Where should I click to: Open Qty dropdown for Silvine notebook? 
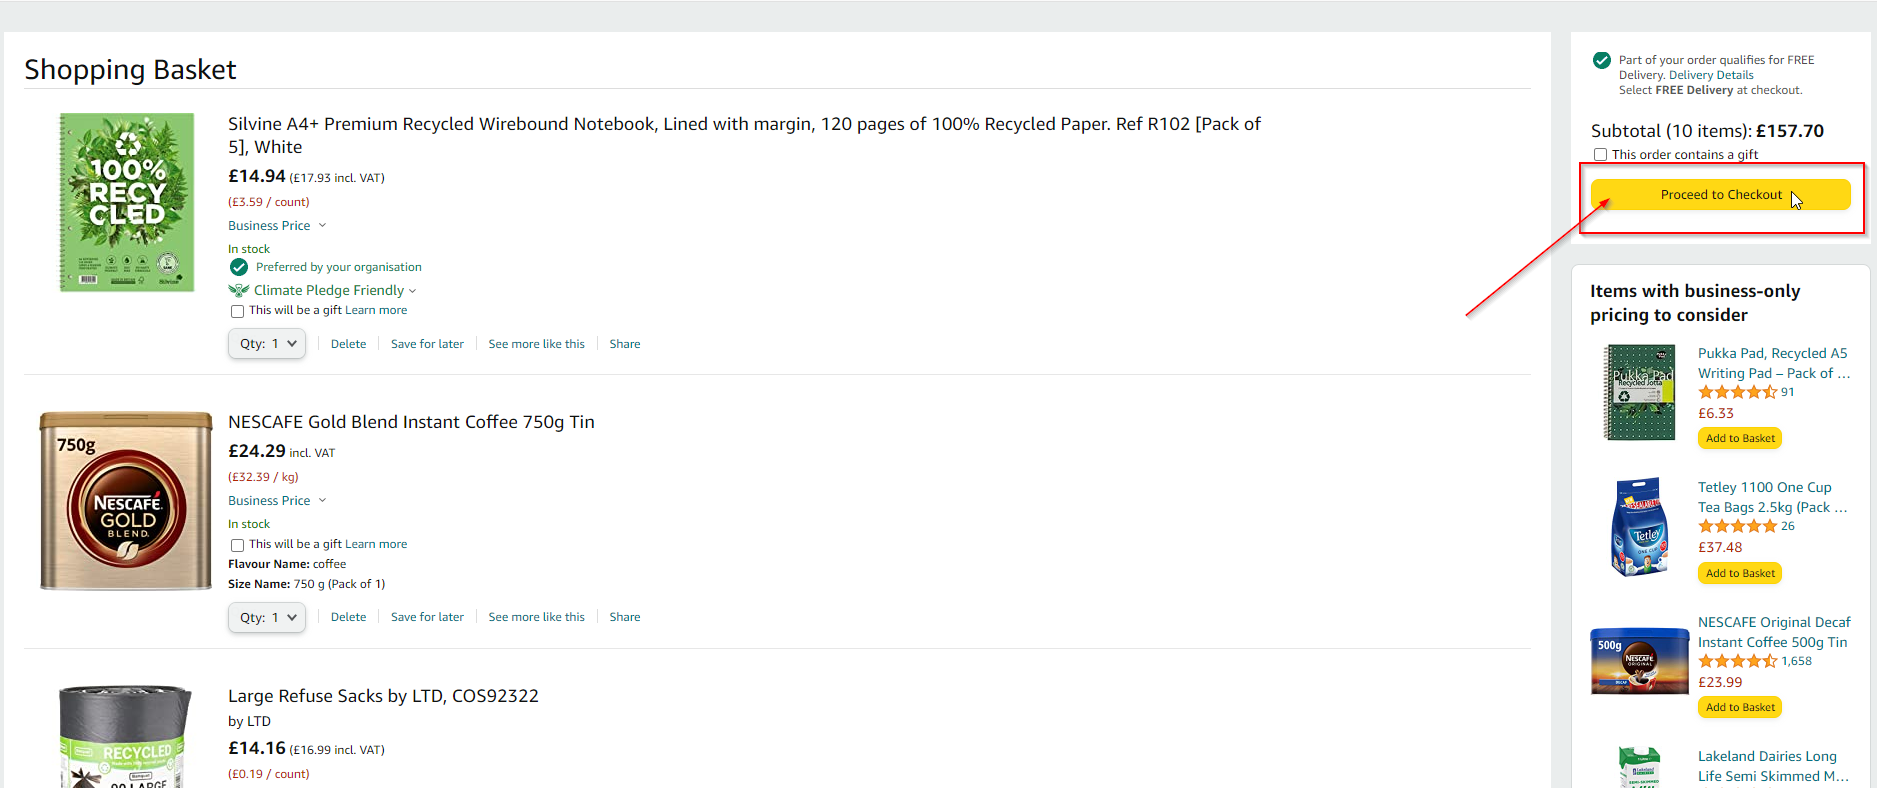pyautogui.click(x=267, y=344)
